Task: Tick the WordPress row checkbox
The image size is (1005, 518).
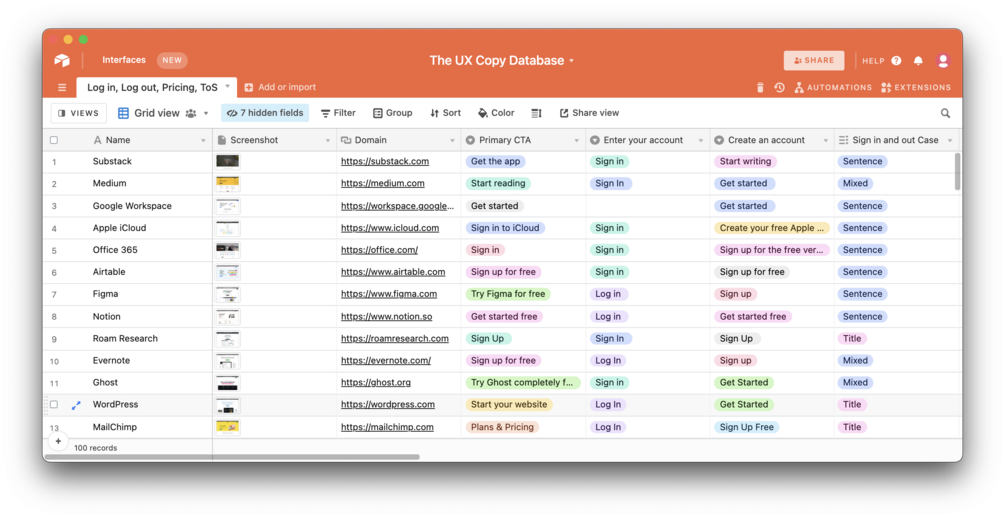Action: tap(54, 405)
